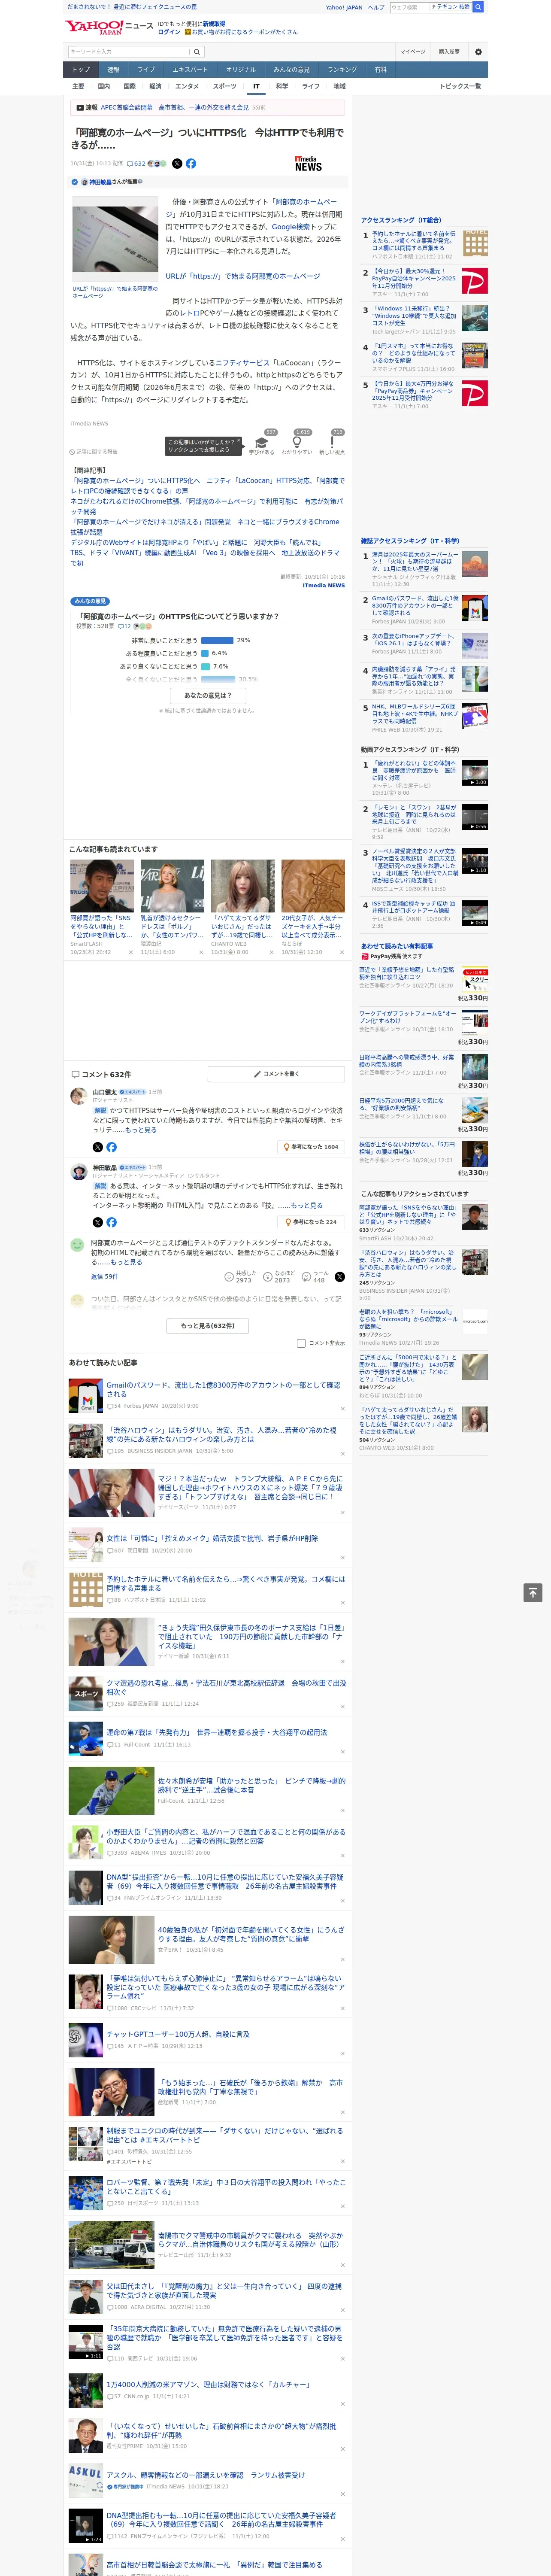Screen dimensions: 551x2576
Task: Share 神田敏晶's comment on X
Action: pos(98,1222)
